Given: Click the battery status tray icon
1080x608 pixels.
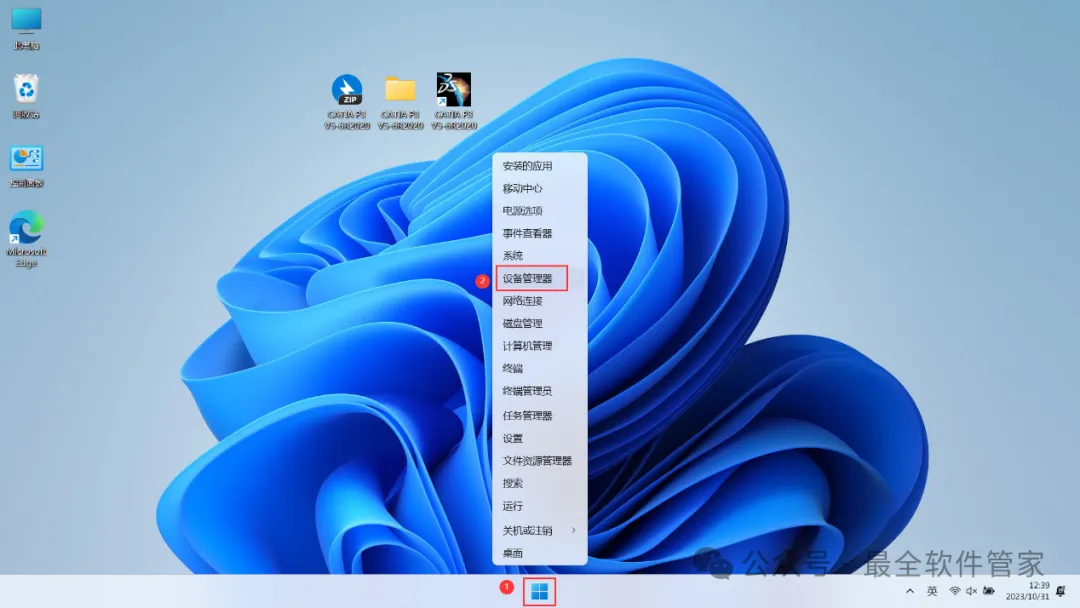Looking at the screenshot, I should pos(989,591).
